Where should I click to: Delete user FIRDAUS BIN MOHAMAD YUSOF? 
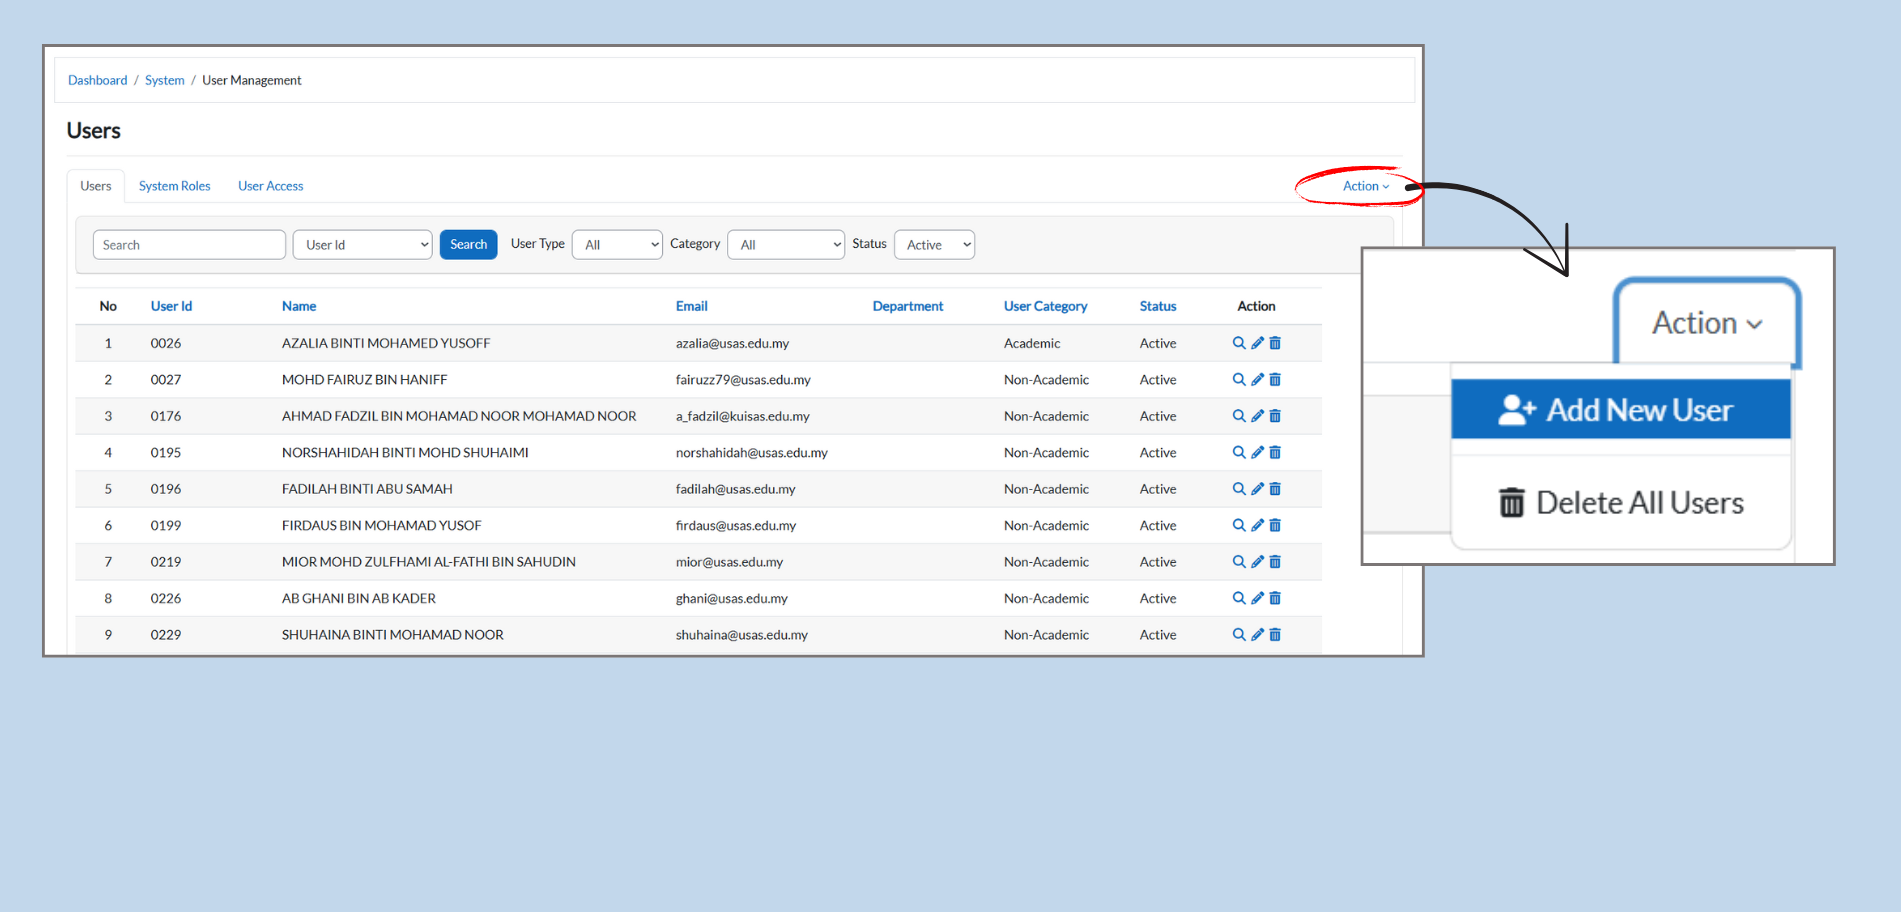1275,525
